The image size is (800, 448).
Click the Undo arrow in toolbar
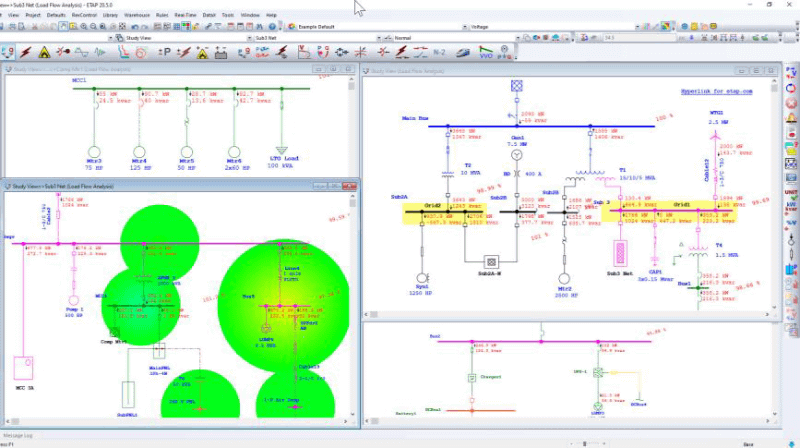coord(135,27)
